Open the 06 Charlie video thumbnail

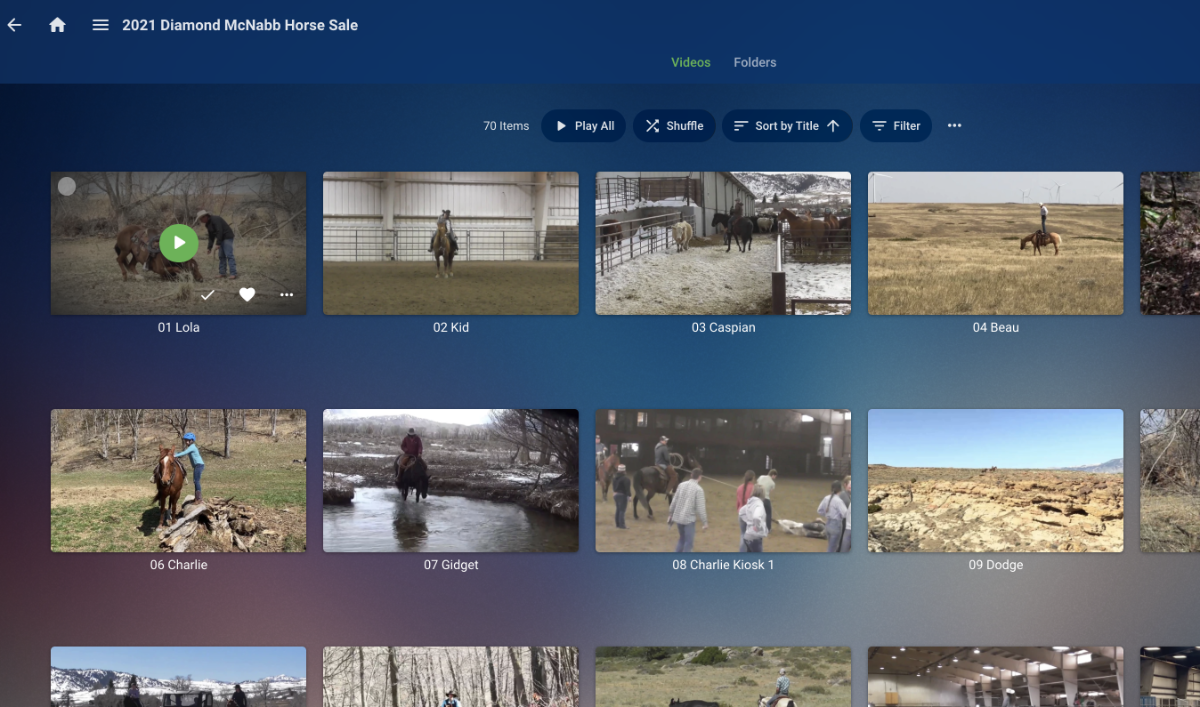179,480
